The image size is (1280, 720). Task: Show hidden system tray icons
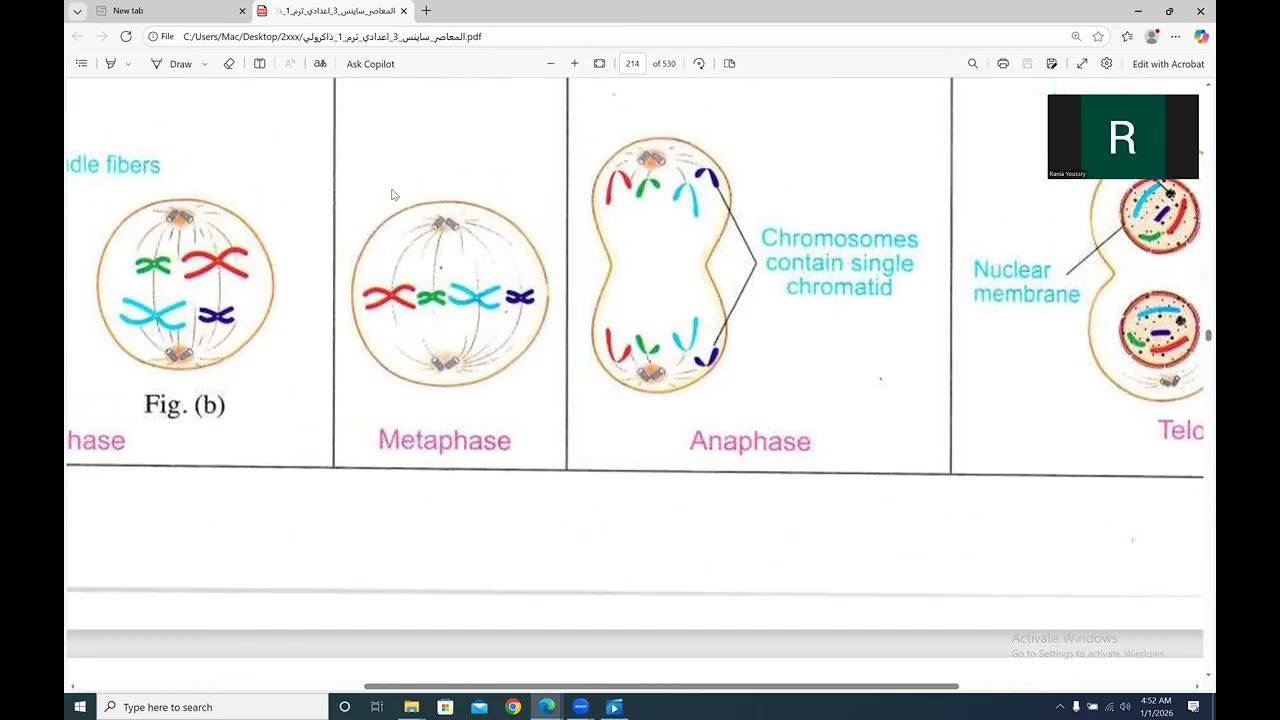coord(1060,707)
